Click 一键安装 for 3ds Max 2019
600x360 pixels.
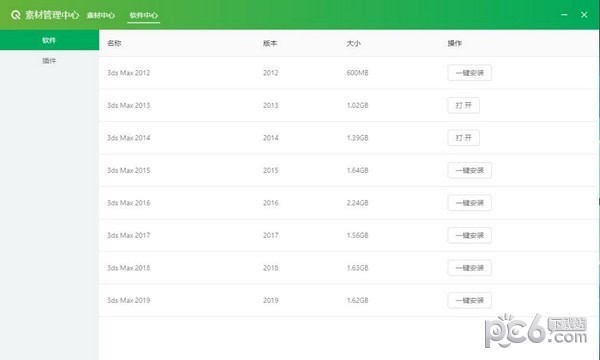[470, 300]
